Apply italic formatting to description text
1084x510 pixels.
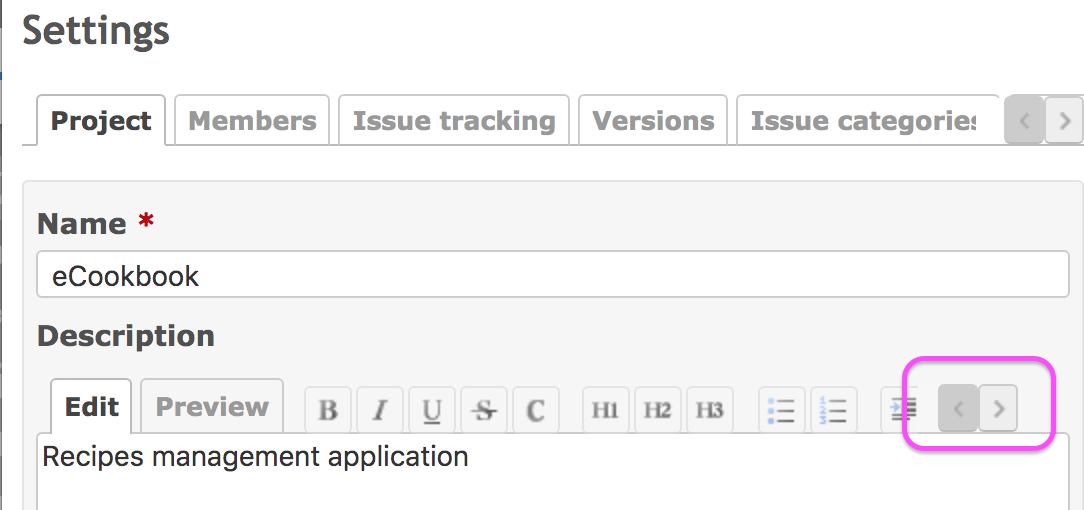(380, 410)
